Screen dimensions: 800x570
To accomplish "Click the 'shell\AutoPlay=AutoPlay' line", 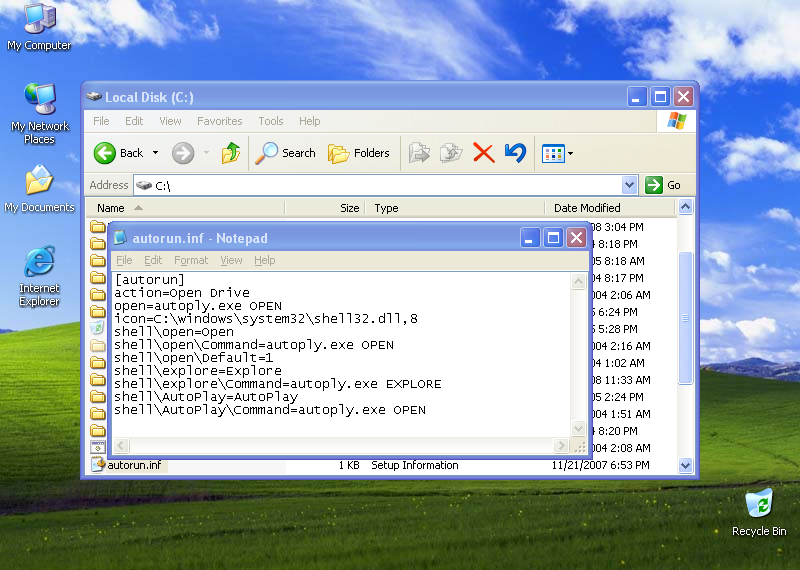I will (206, 397).
